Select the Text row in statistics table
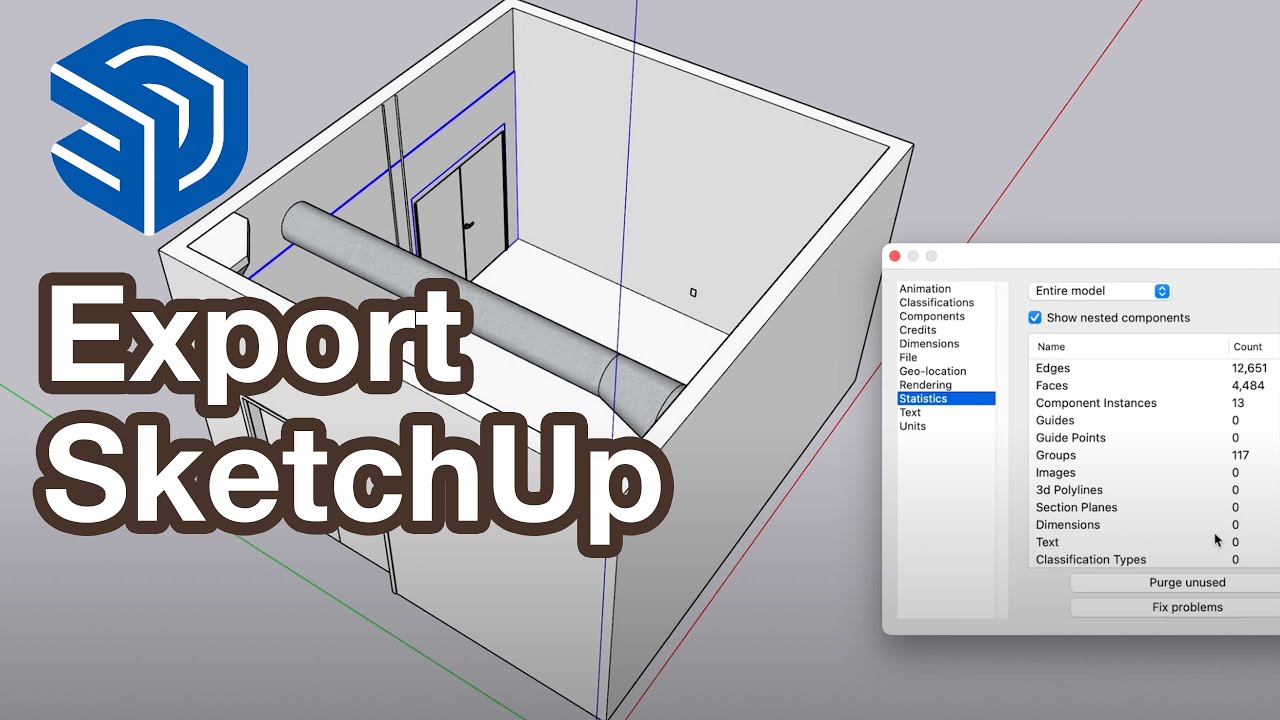Screen dimensions: 1280x720 tap(1154, 542)
